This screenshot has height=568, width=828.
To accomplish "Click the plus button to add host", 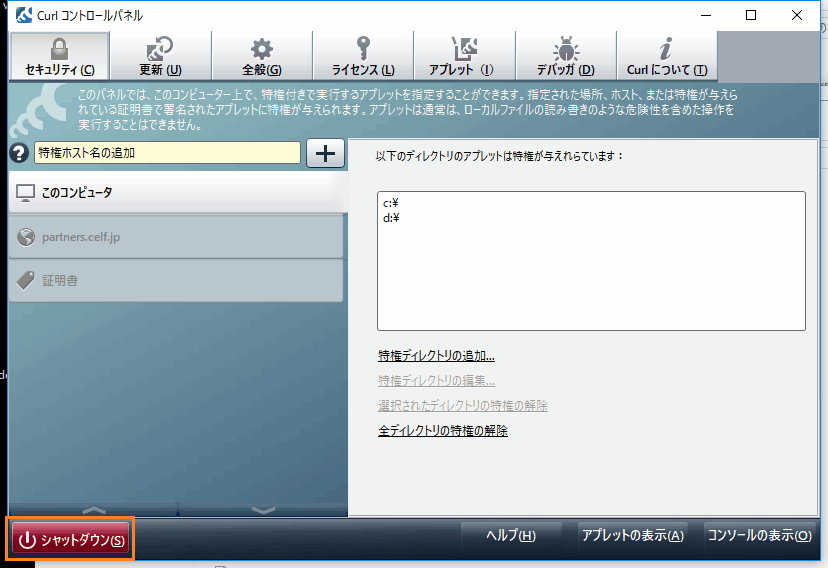I will pos(325,153).
